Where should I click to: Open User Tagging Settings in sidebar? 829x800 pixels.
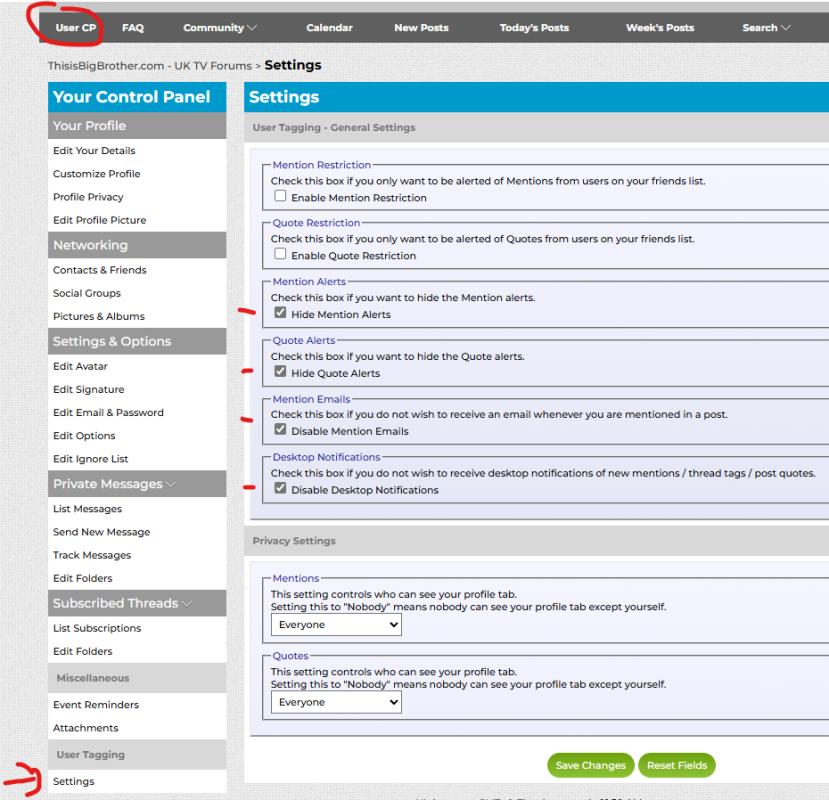click(74, 781)
